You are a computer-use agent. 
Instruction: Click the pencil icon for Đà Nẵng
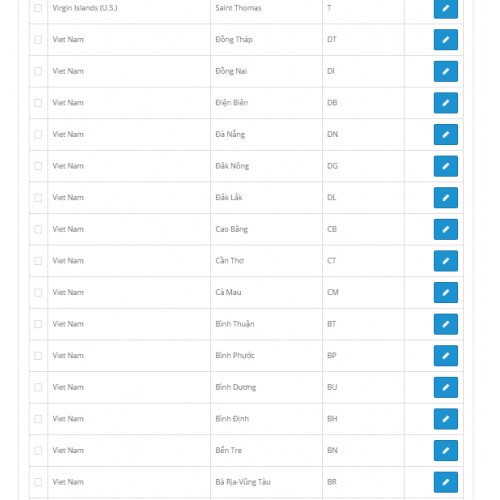click(x=446, y=135)
